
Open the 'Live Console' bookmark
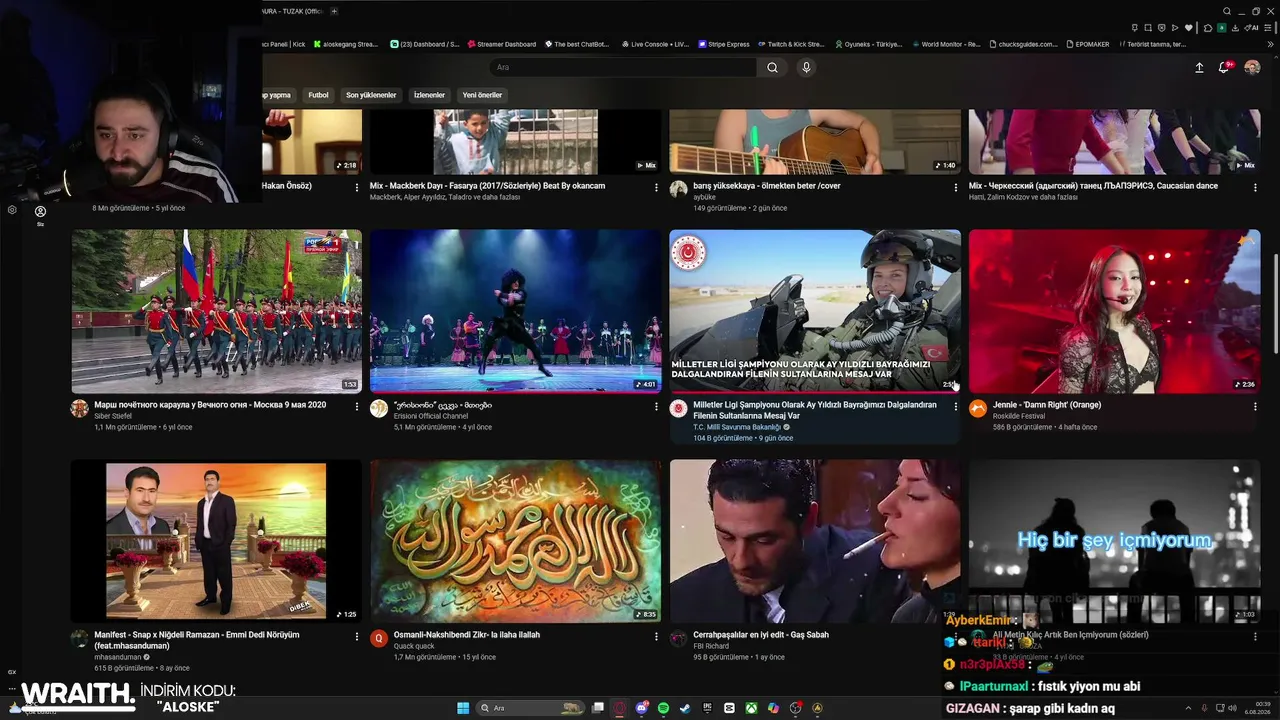coord(655,44)
